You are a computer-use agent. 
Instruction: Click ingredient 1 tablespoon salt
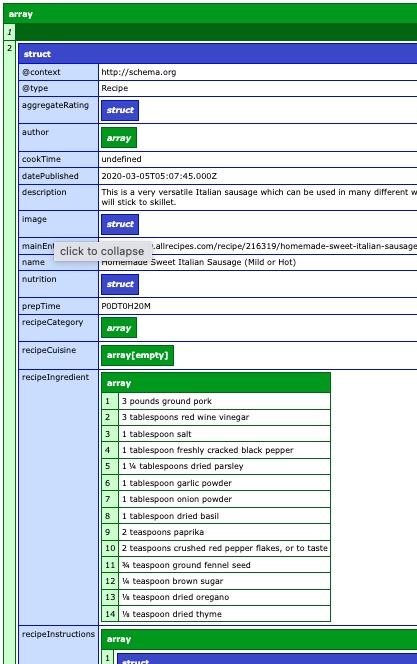pyautogui.click(x=157, y=434)
